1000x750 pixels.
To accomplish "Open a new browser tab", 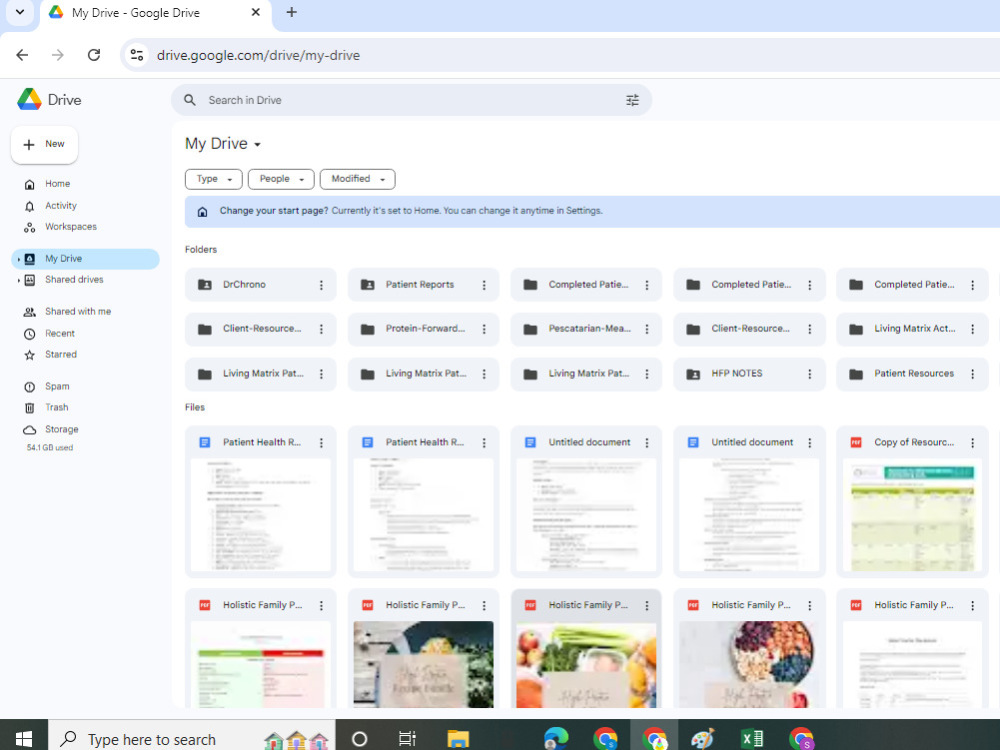I will (291, 12).
